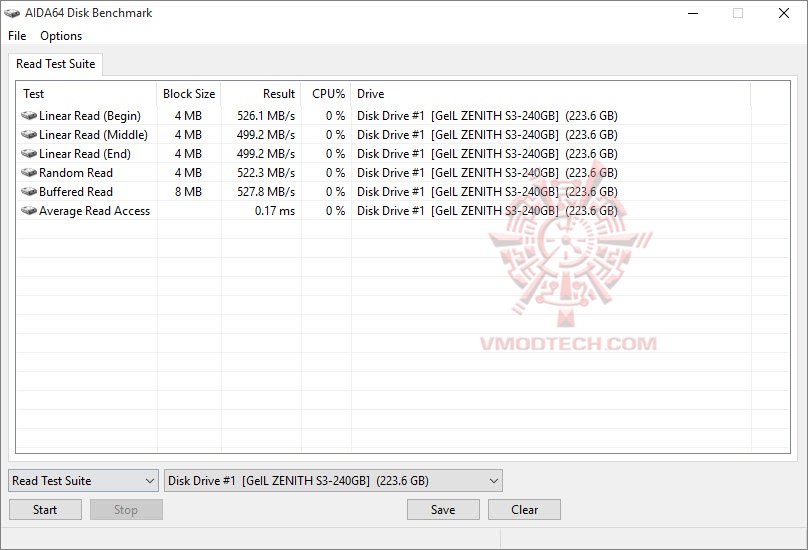Viewport: 808px width, 550px height.
Task: Click the 522.3 MB/s result value
Action: 266,173
